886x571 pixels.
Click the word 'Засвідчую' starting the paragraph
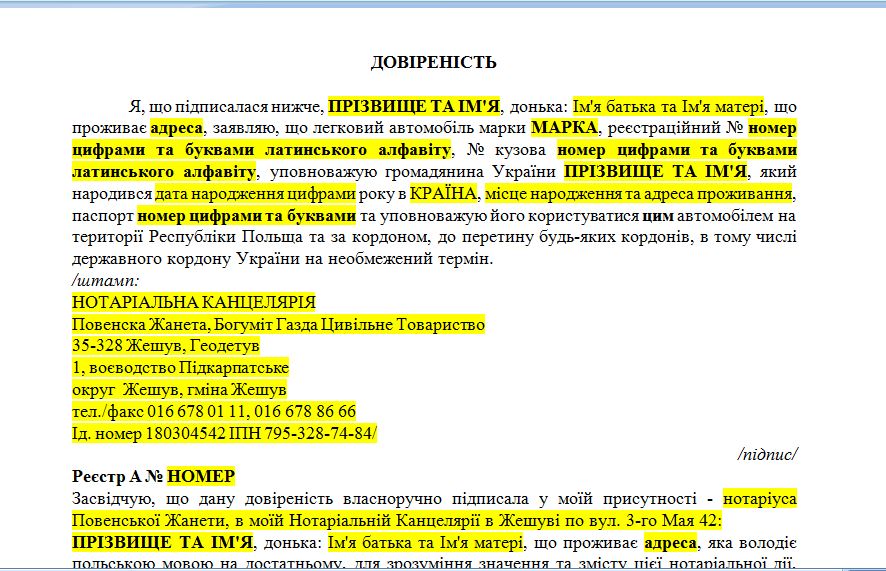click(x=112, y=498)
